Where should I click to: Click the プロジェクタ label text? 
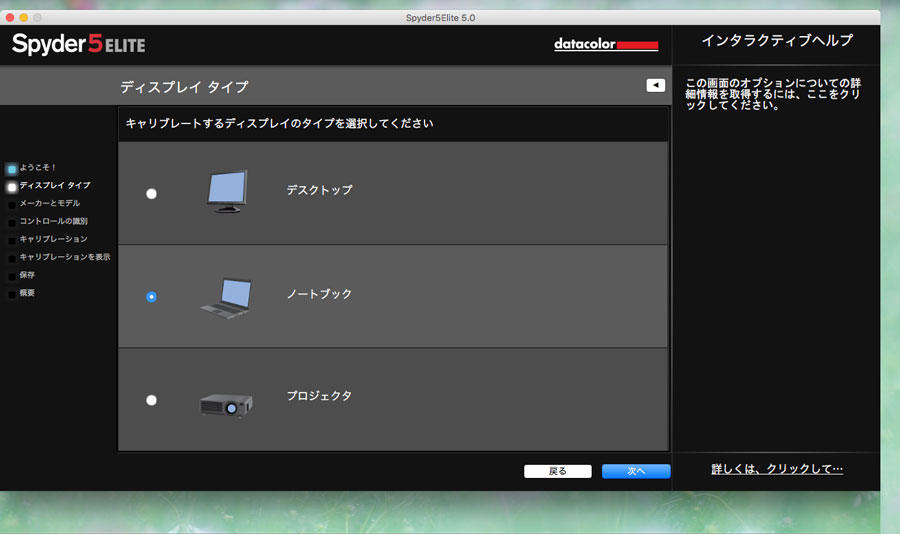tap(320, 396)
